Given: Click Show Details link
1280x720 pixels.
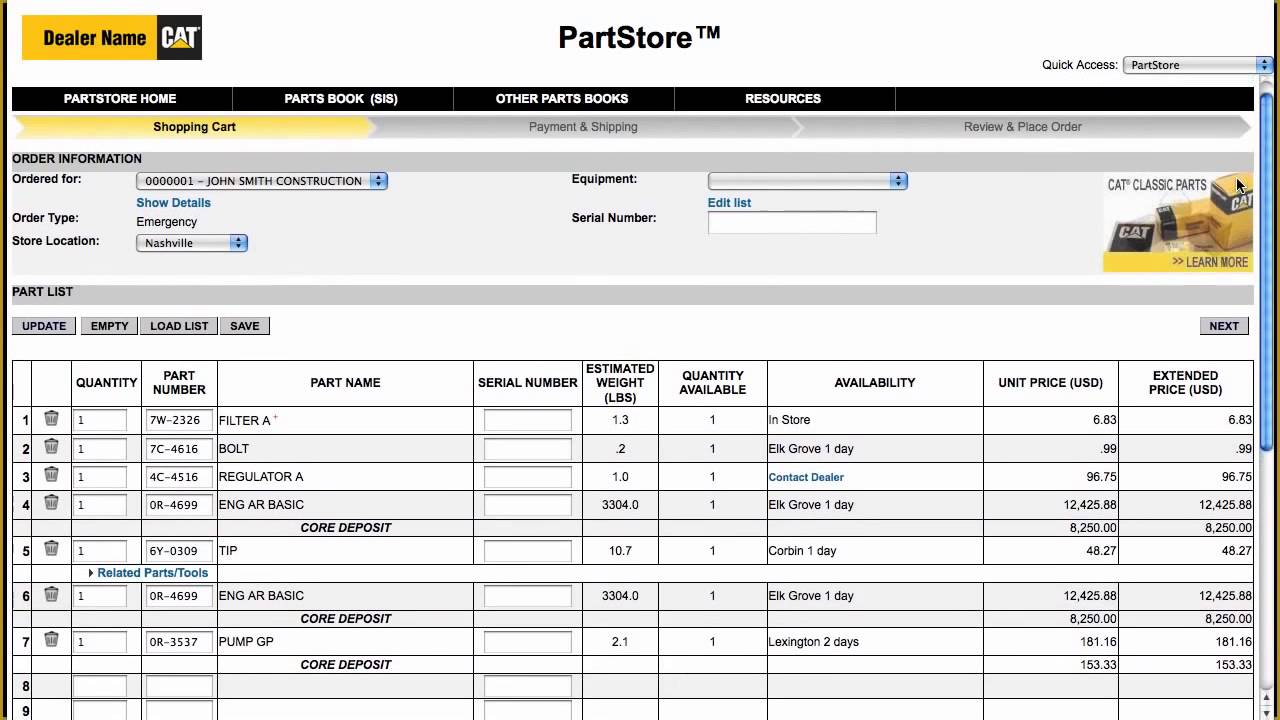Looking at the screenshot, I should tap(173, 203).
